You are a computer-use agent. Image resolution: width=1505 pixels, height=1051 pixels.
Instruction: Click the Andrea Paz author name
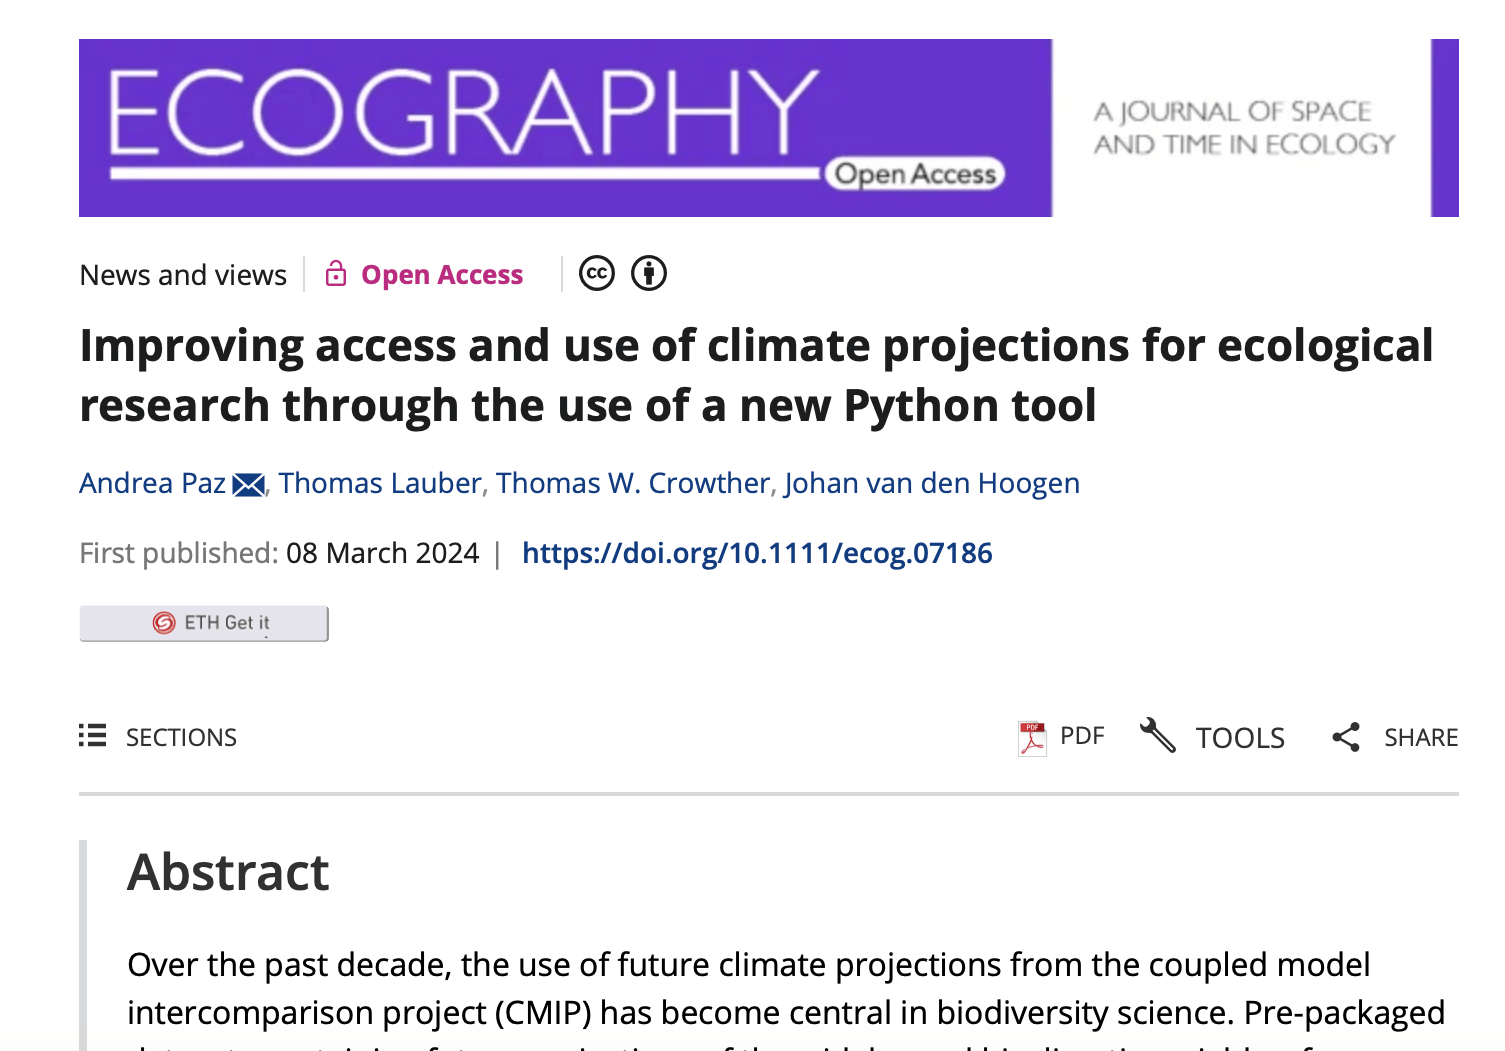pyautogui.click(x=153, y=483)
